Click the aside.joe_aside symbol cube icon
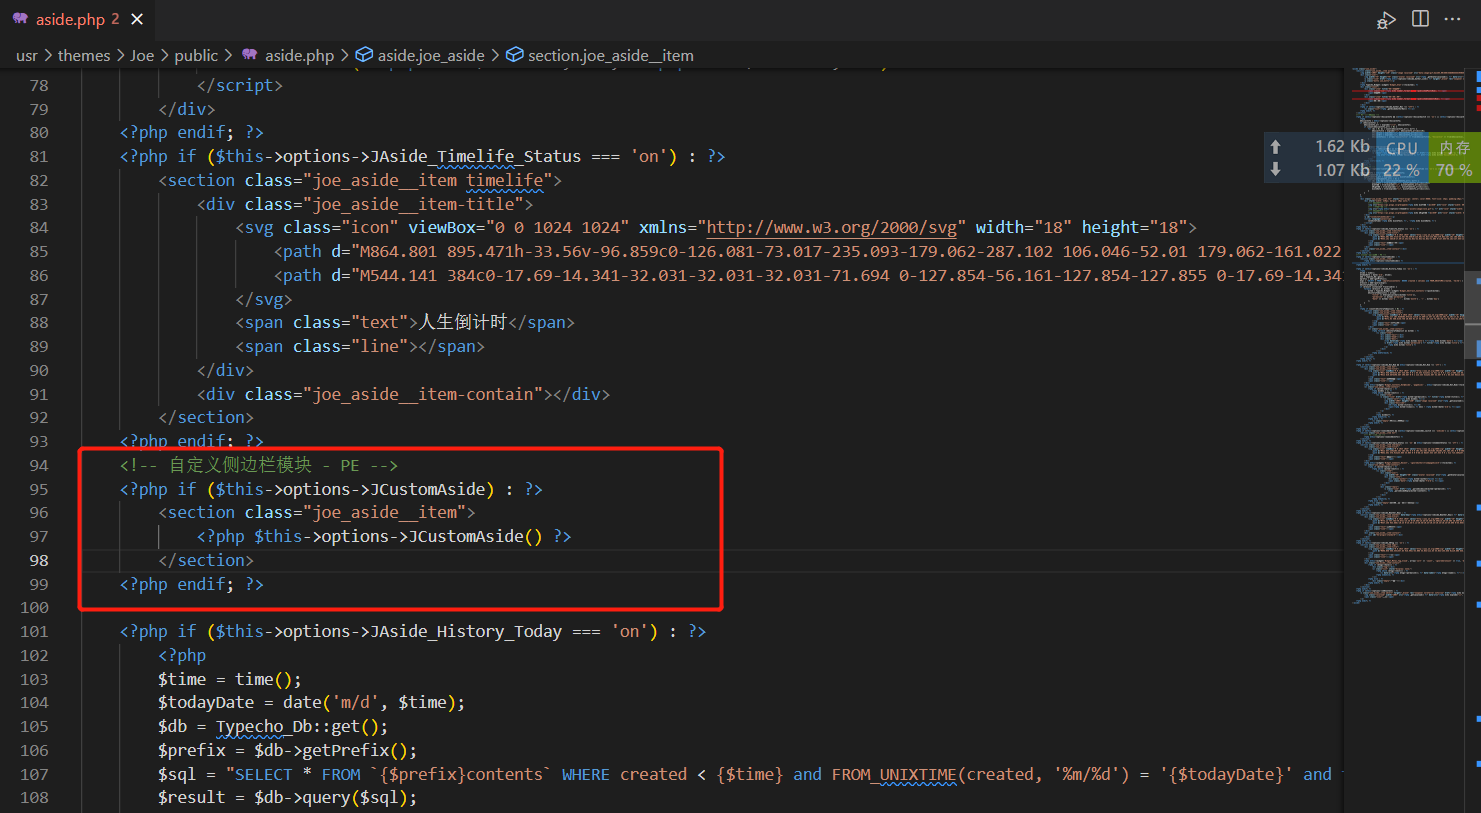Screen dimensions: 1481x813 click(x=364, y=55)
